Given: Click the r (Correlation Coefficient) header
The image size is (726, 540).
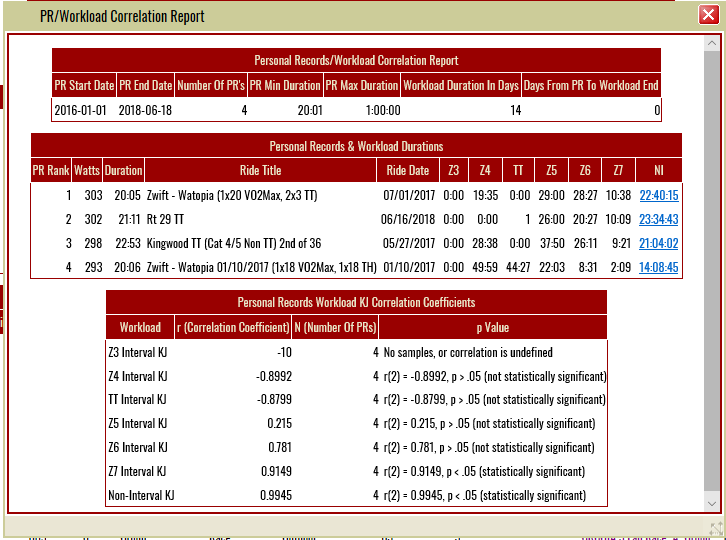Looking at the screenshot, I should (x=233, y=327).
